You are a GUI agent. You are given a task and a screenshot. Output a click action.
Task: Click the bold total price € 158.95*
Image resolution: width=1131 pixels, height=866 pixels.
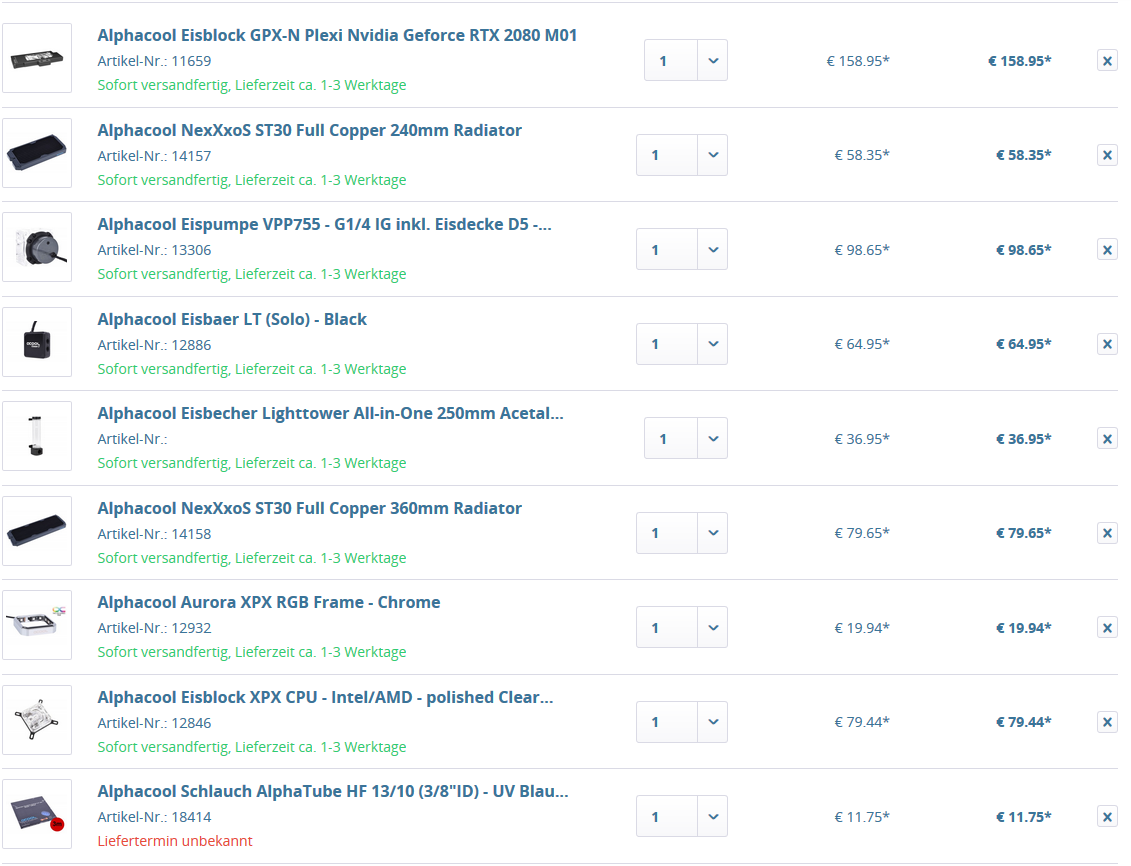point(1019,61)
